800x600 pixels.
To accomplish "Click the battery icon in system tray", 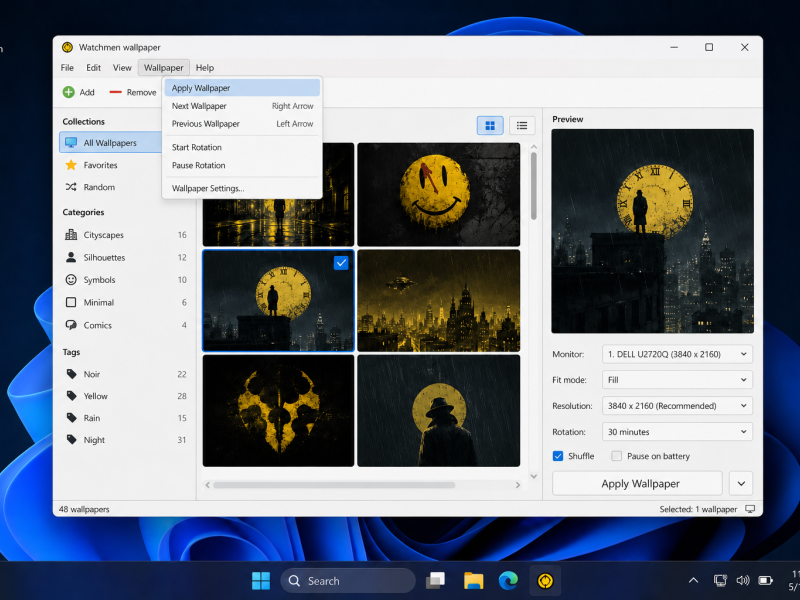I will point(765,581).
